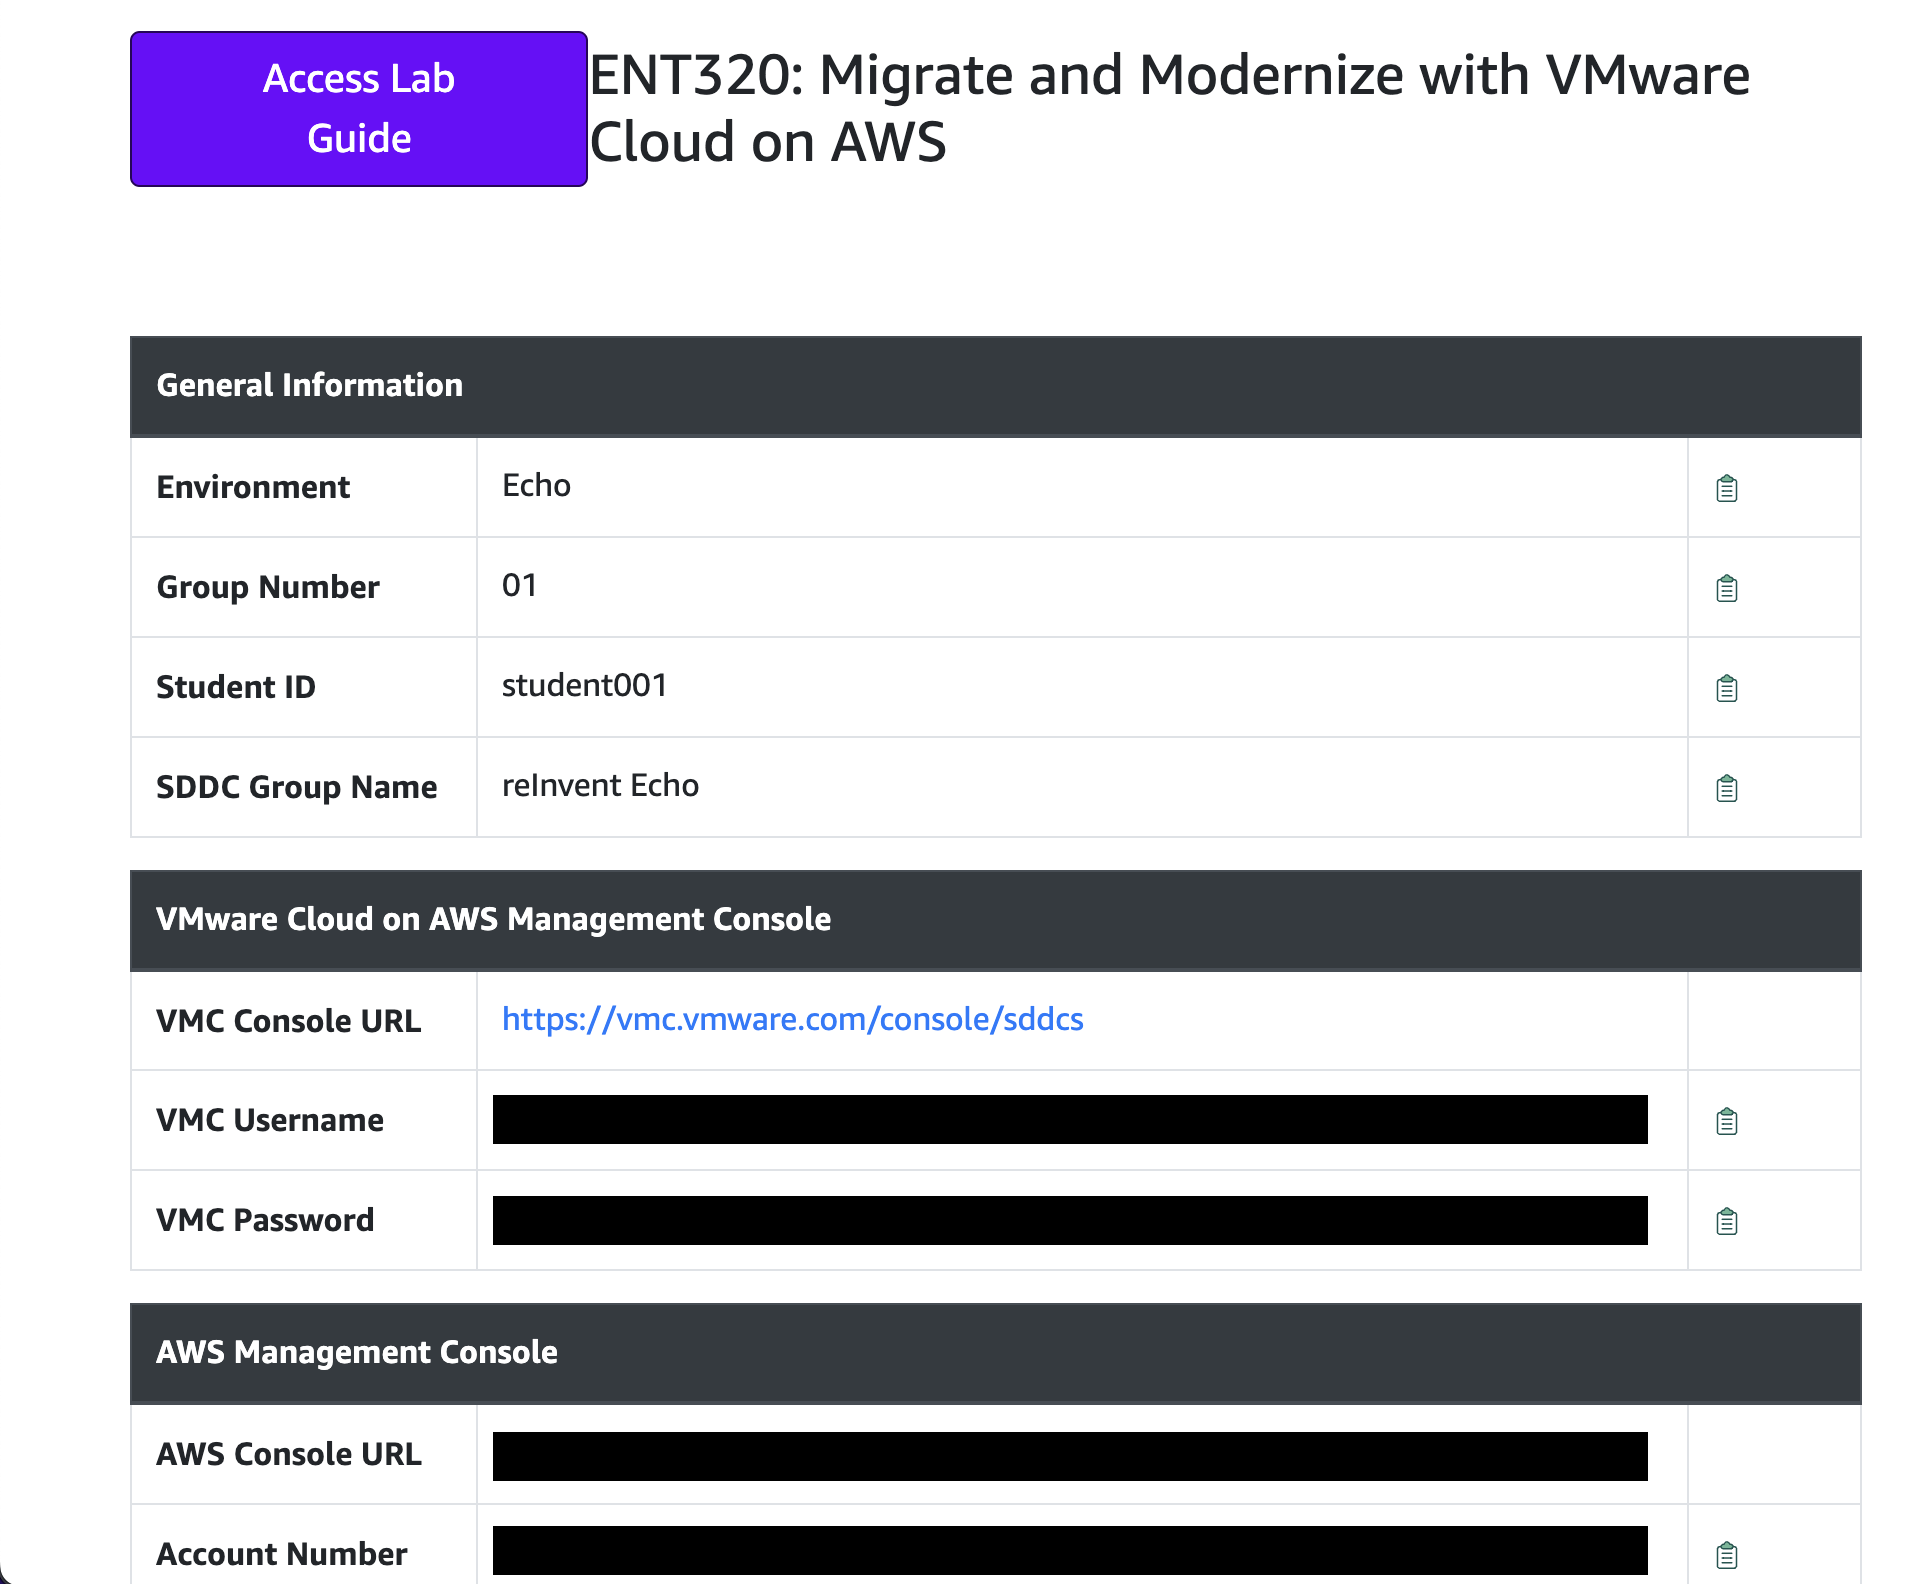Copy the Environment value to clipboard
This screenshot has width=1928, height=1584.
[1725, 487]
